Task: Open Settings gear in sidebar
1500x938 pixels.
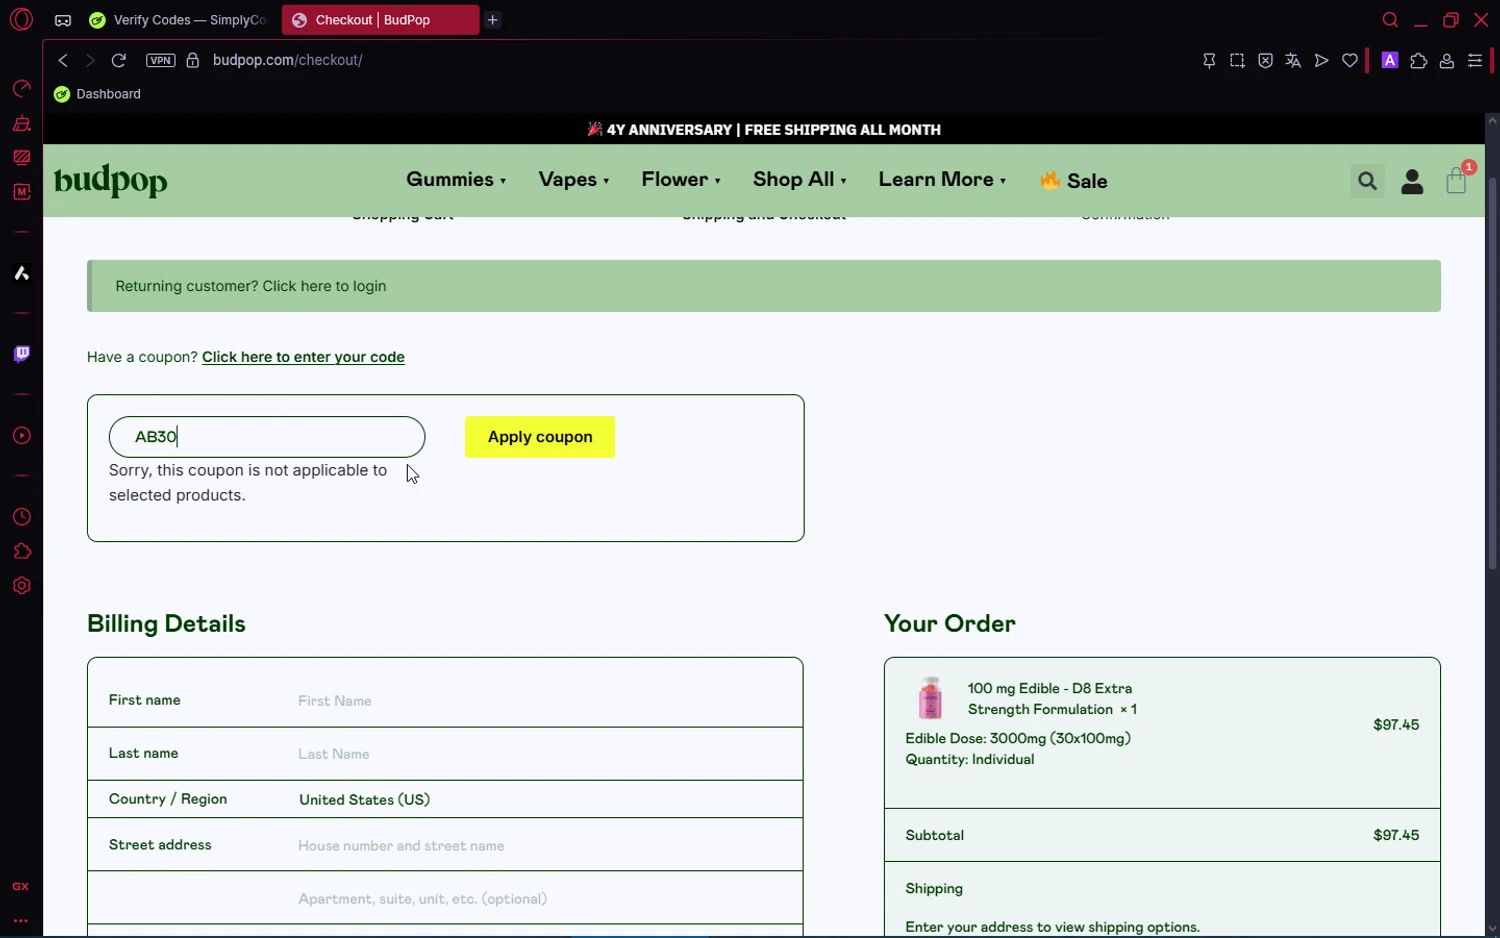Action: click(x=21, y=586)
